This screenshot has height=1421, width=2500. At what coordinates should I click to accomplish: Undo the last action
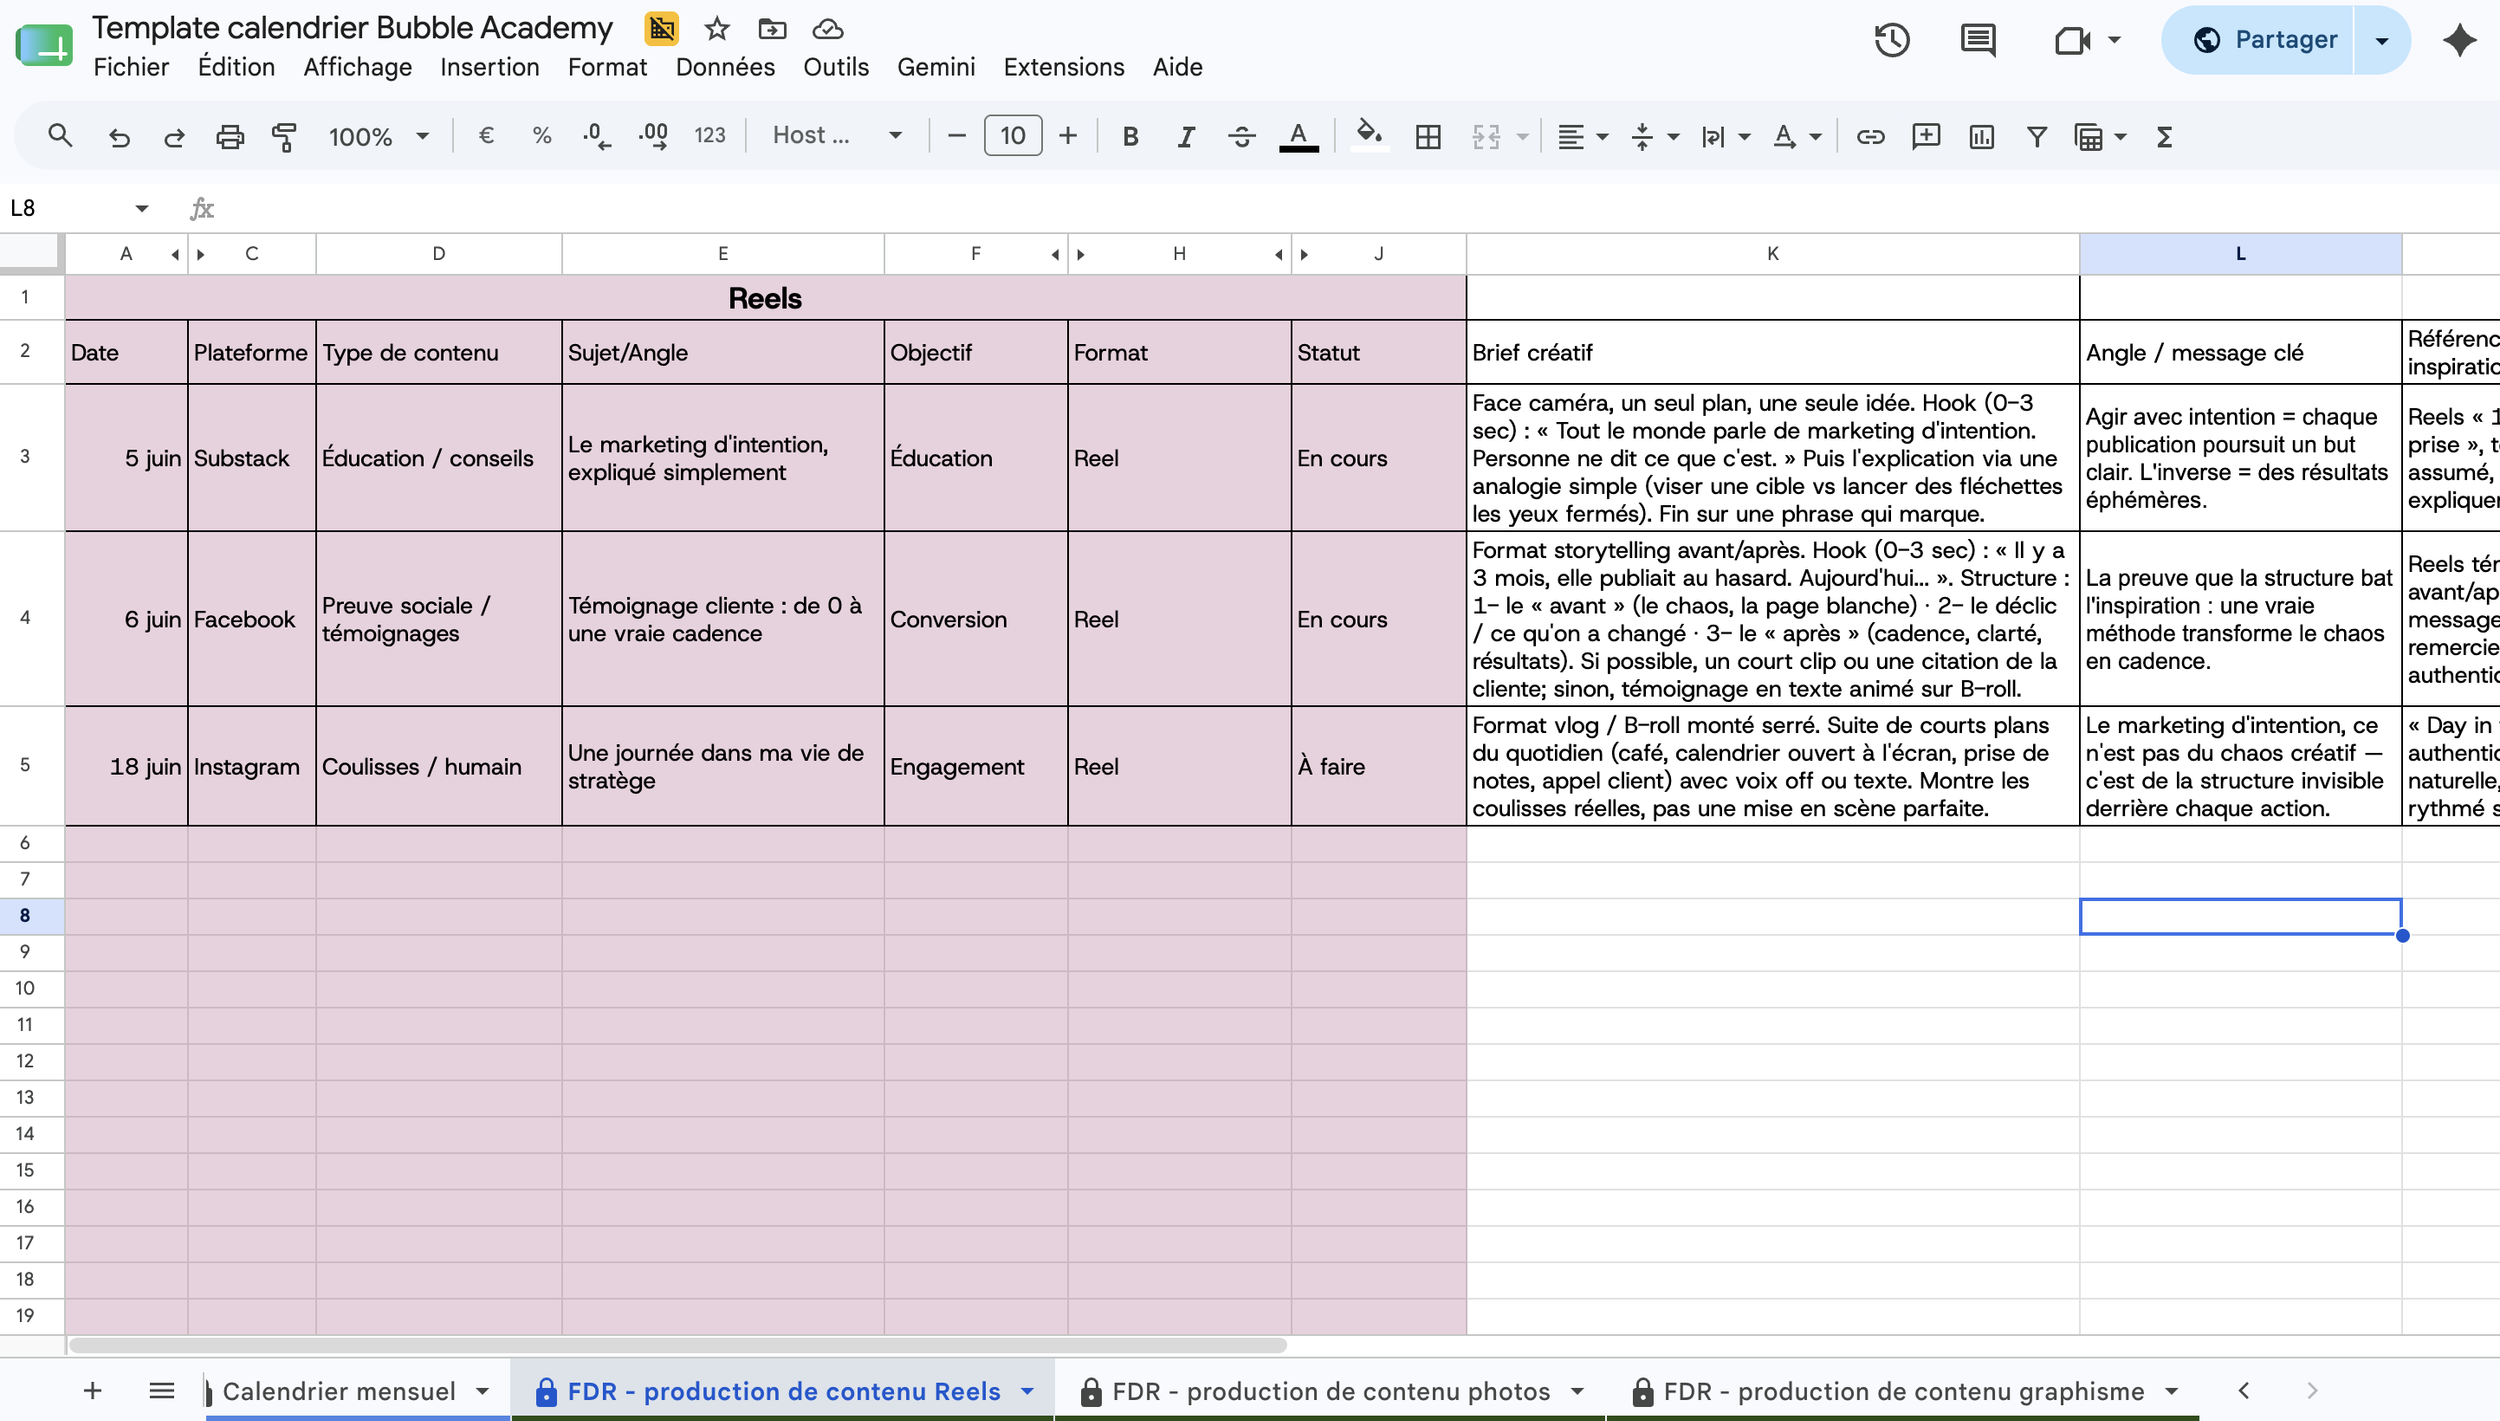click(119, 136)
